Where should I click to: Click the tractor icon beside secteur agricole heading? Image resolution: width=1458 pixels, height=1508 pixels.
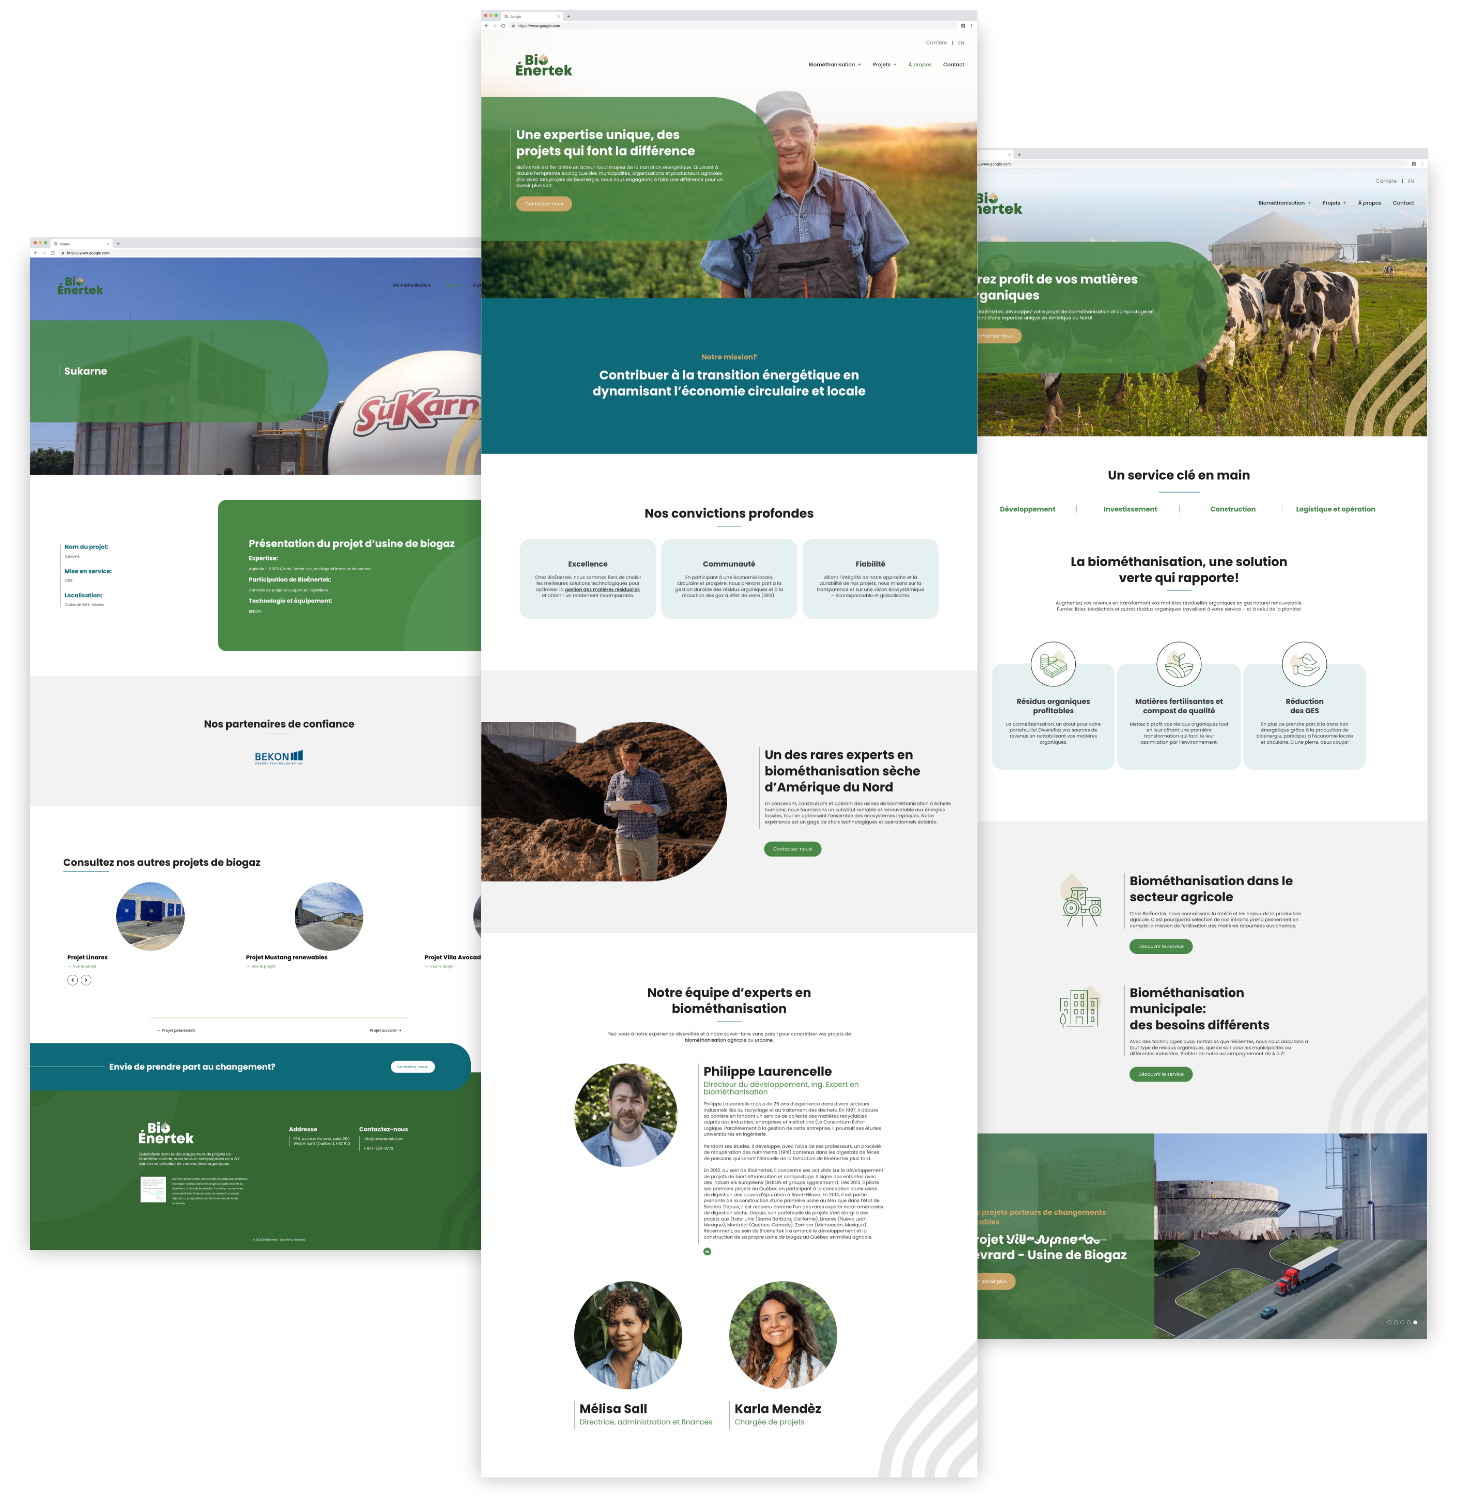pos(1080,900)
